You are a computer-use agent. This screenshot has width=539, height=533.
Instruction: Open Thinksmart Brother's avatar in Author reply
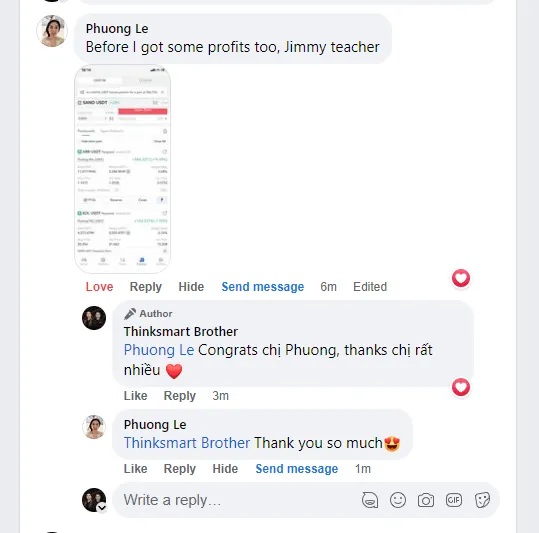94,318
